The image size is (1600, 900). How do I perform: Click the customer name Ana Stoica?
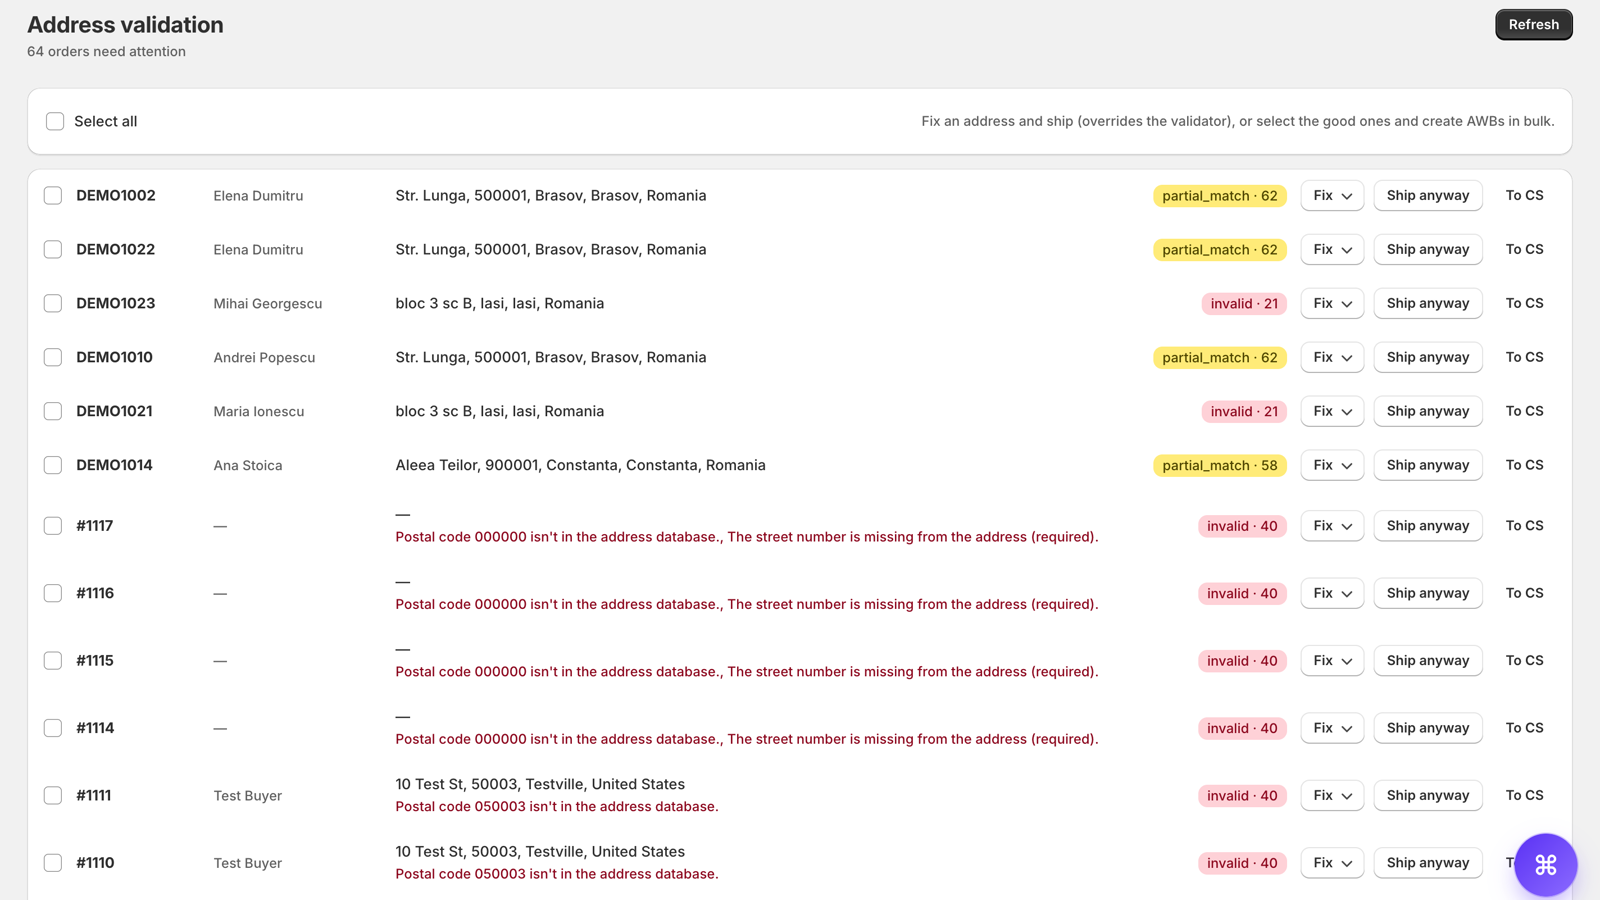pyautogui.click(x=247, y=466)
